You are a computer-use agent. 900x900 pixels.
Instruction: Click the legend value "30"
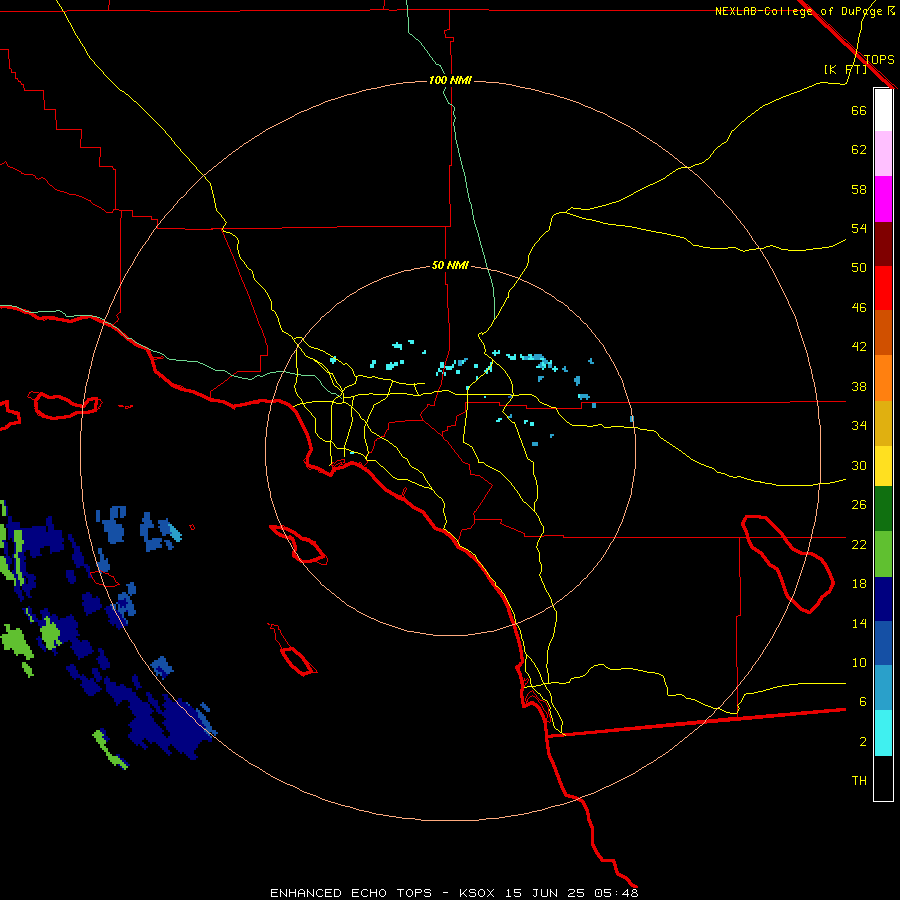tap(859, 465)
